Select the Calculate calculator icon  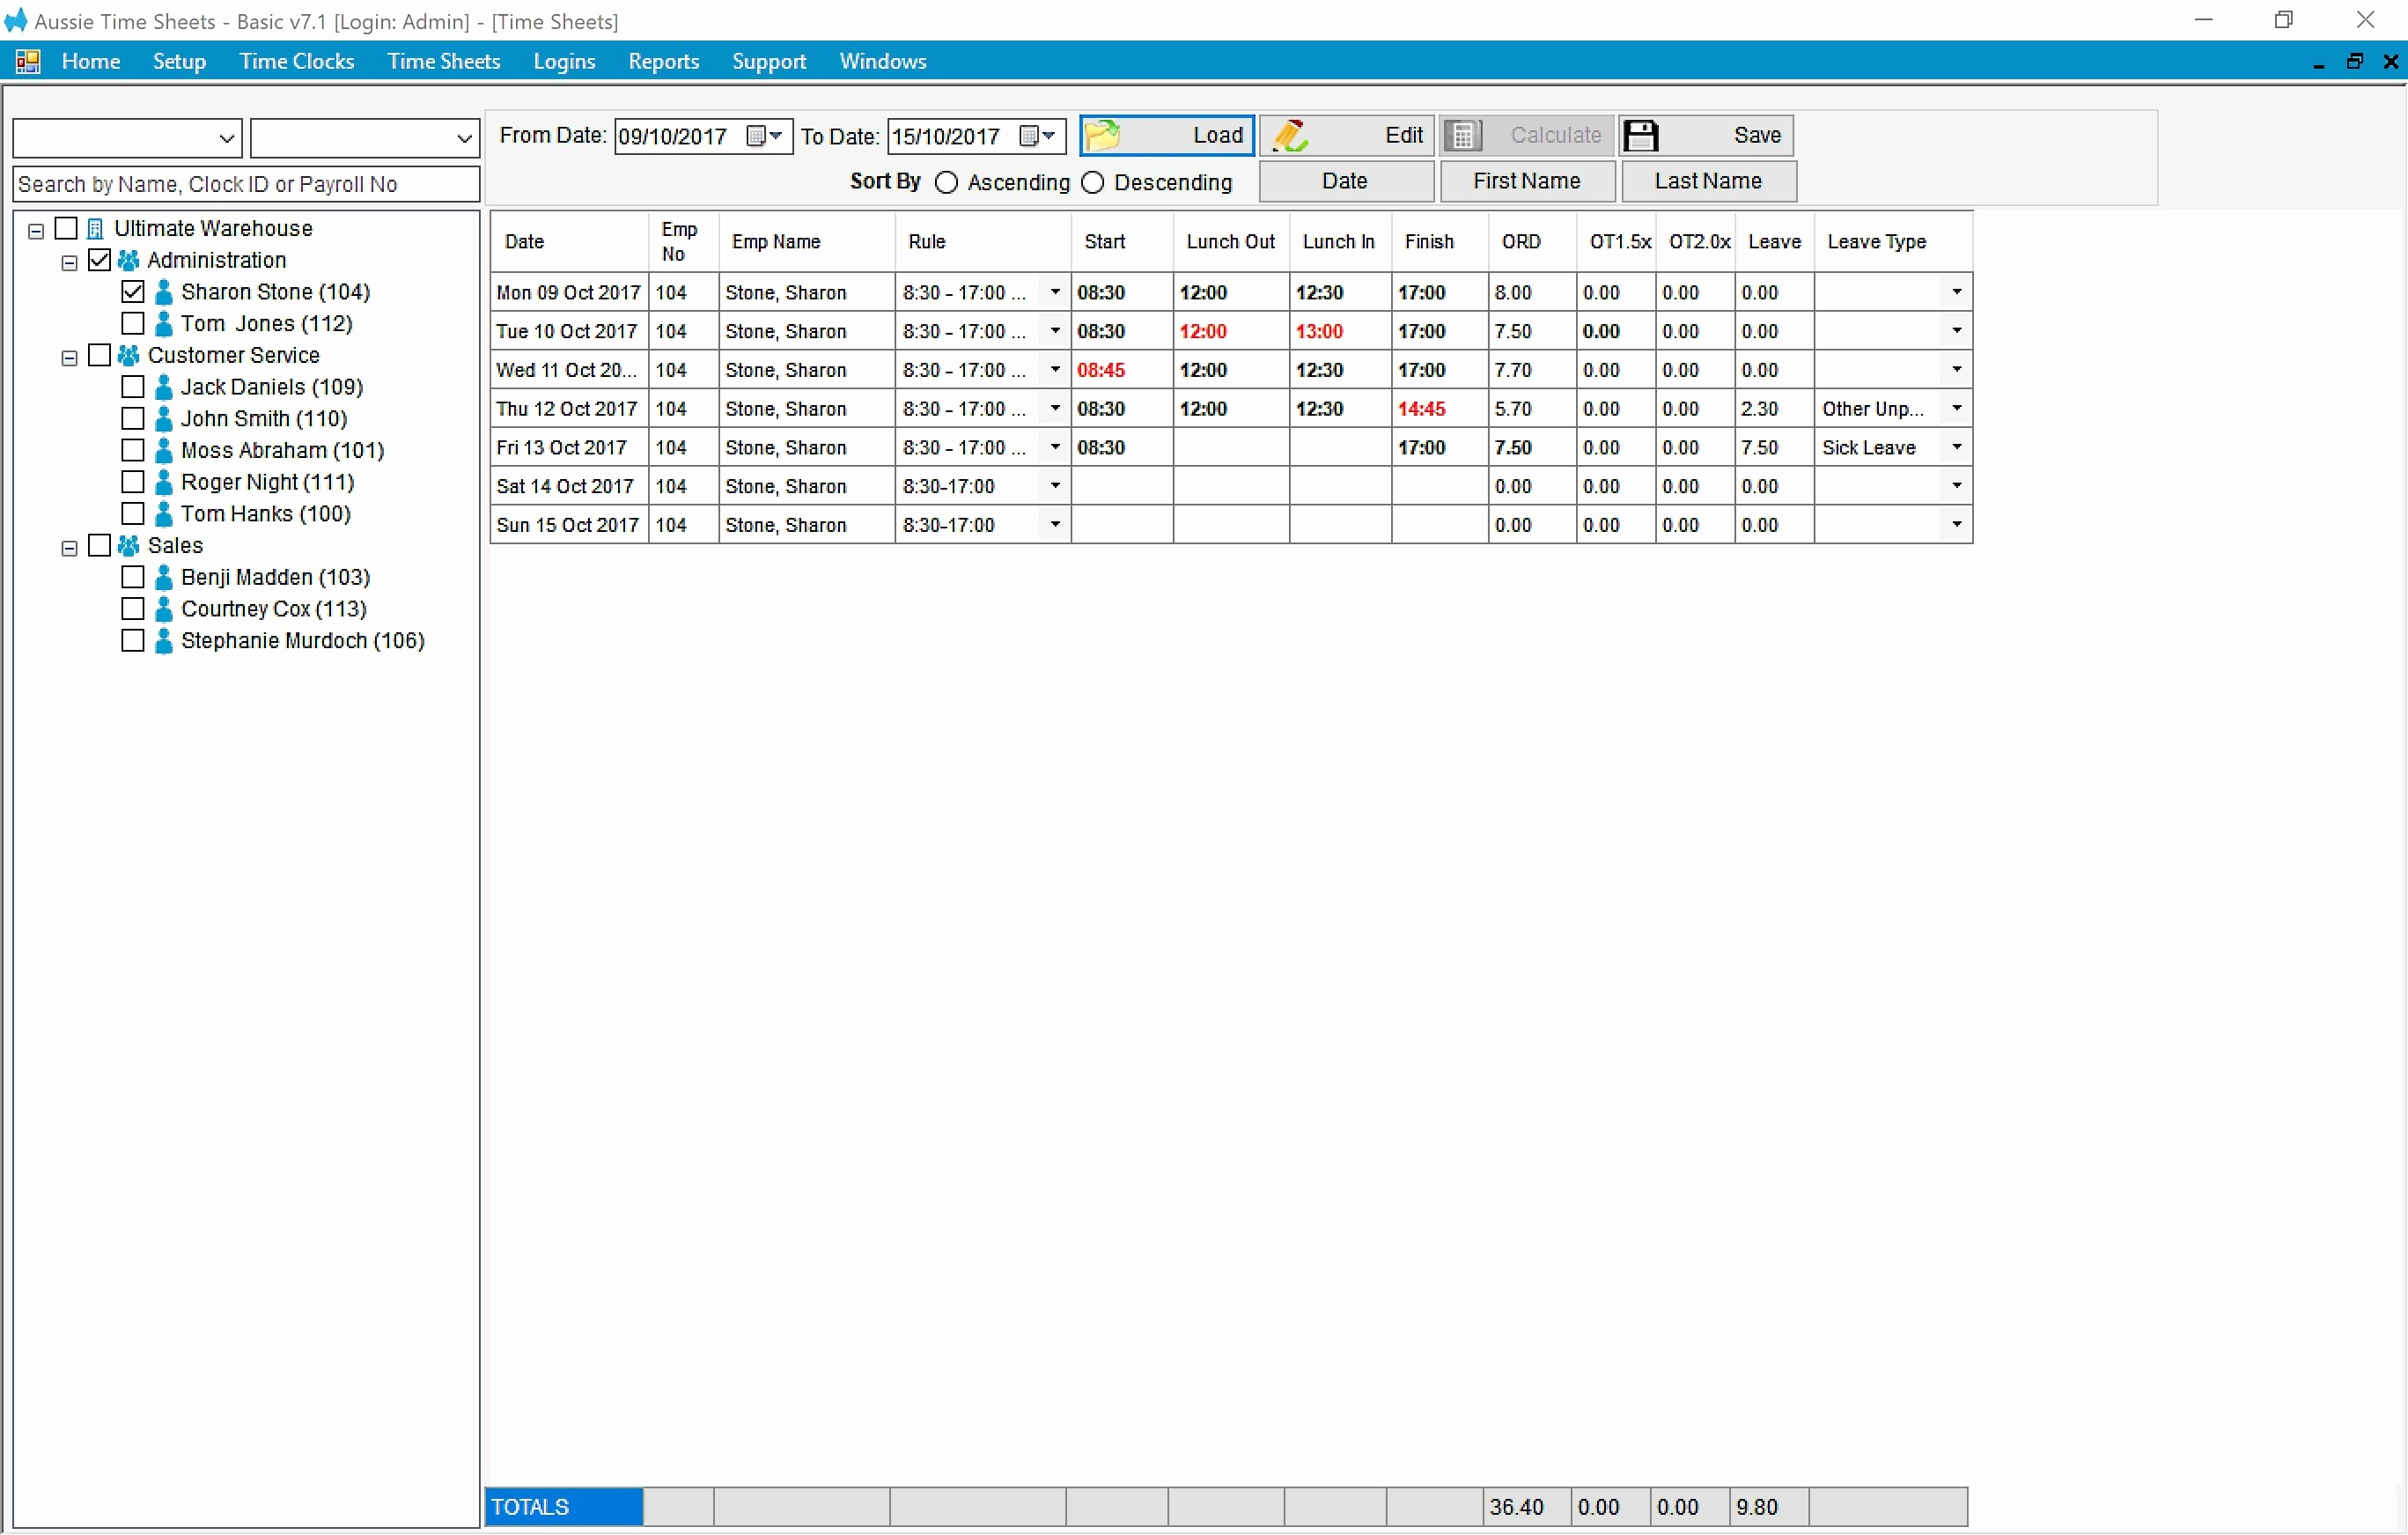click(x=1462, y=135)
